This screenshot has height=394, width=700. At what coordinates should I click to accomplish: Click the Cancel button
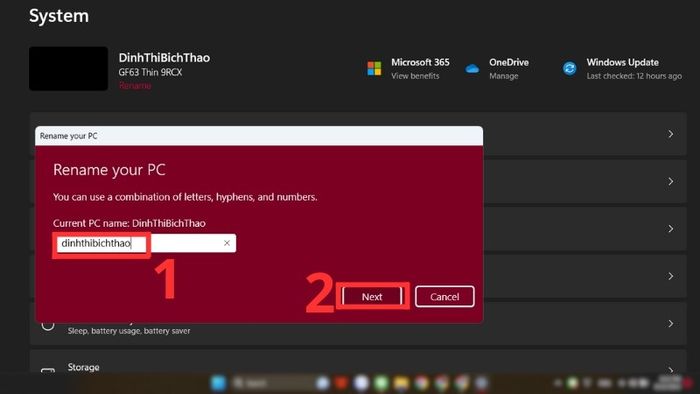point(445,297)
